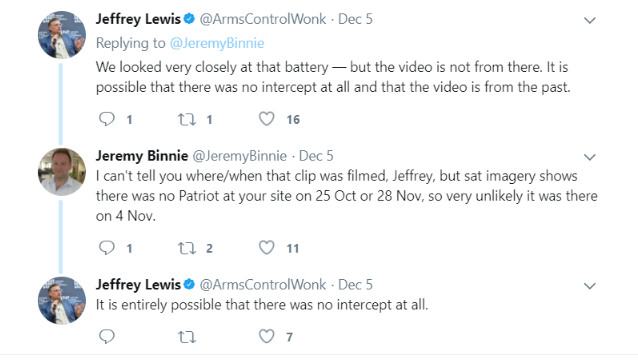Open the @JeremyBinnie mention in 'Replying to'
The image size is (638, 363).
[x=217, y=43]
